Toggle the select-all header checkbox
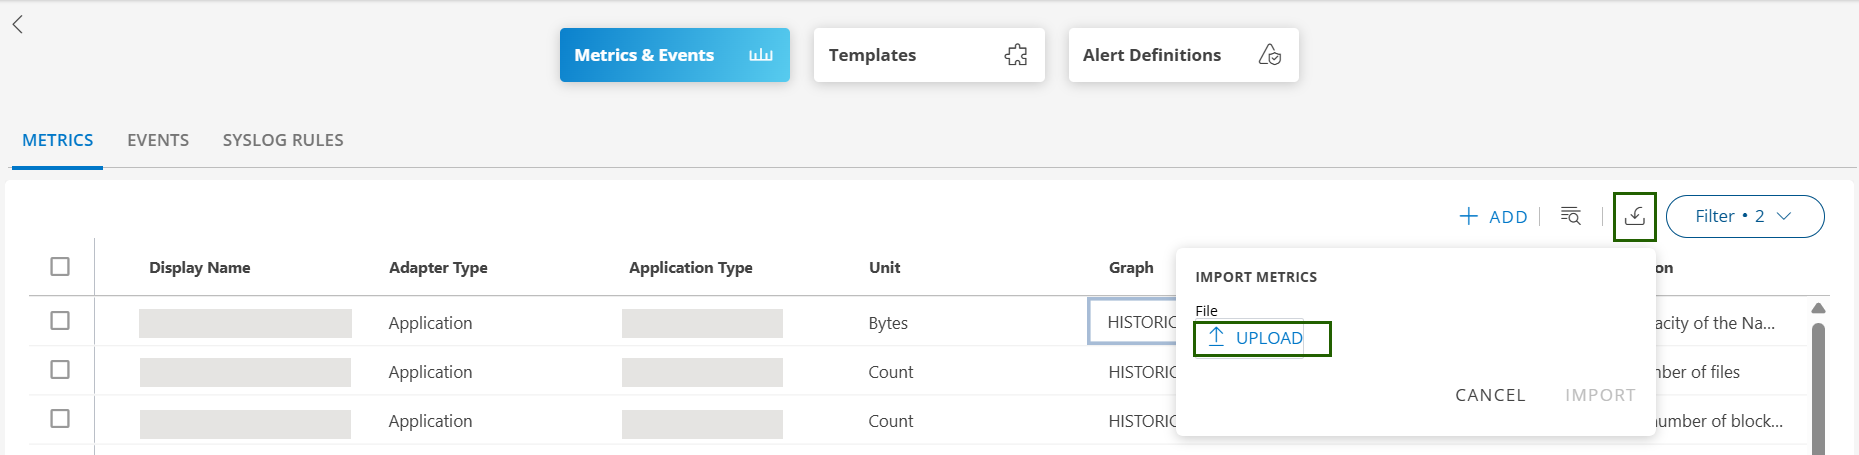 60,267
